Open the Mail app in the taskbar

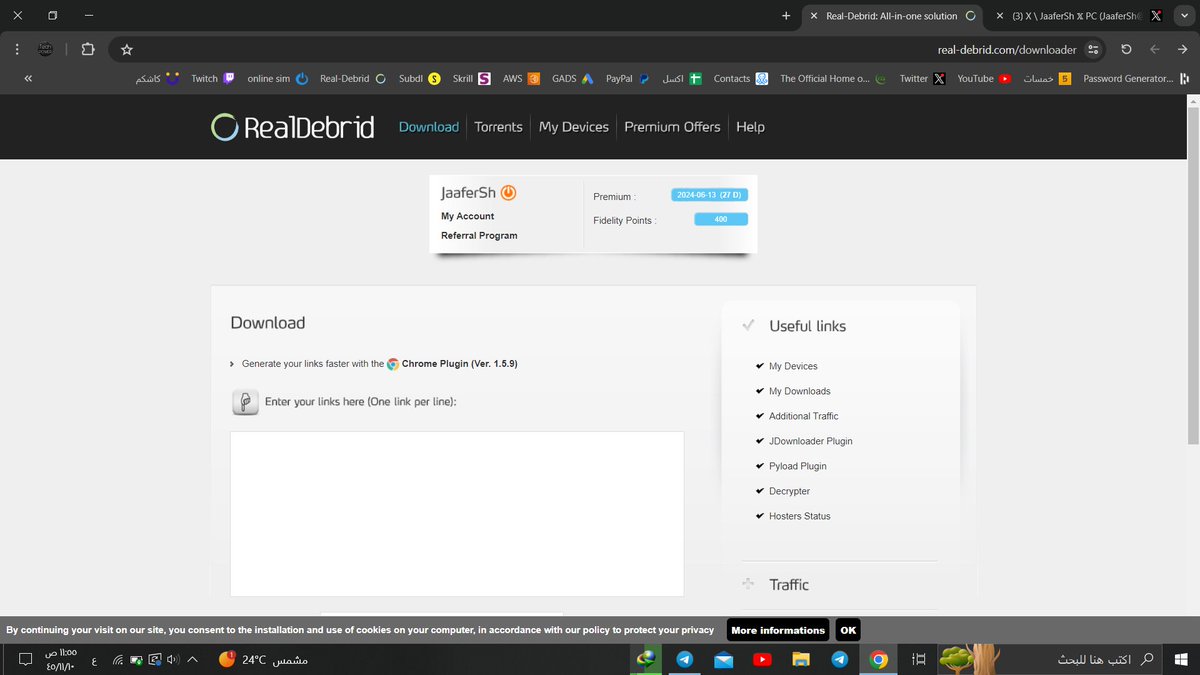tap(723, 659)
